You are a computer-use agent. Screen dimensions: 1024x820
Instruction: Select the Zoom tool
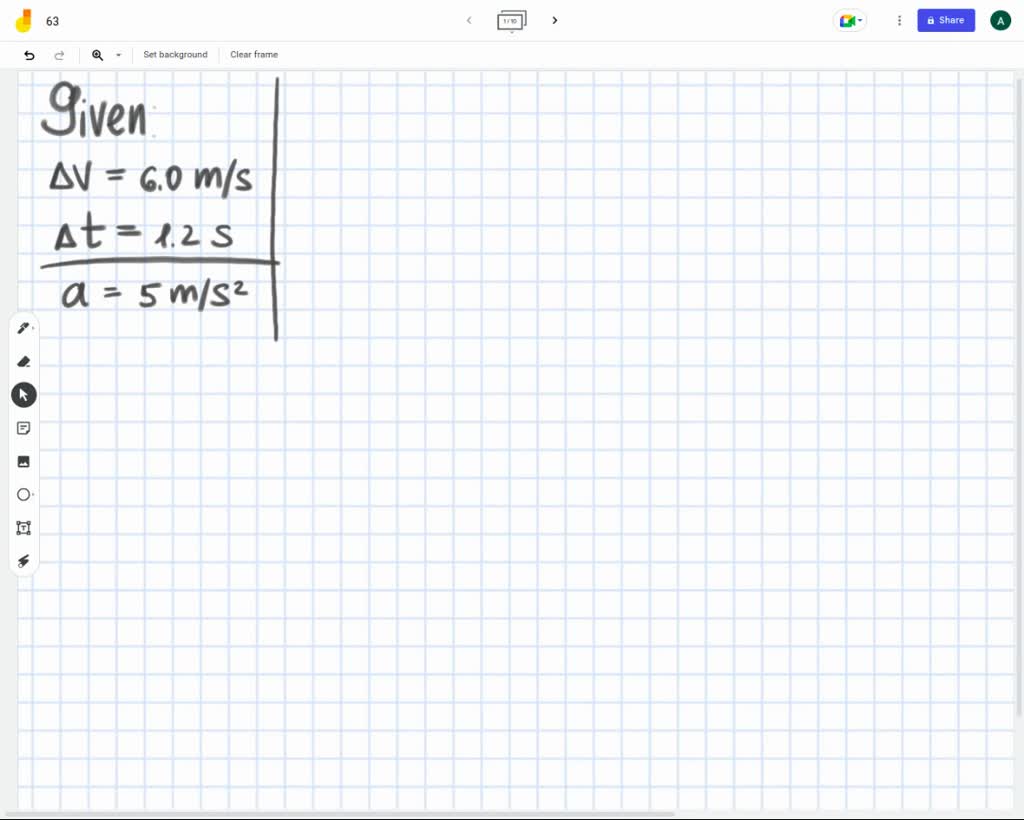(x=97, y=55)
